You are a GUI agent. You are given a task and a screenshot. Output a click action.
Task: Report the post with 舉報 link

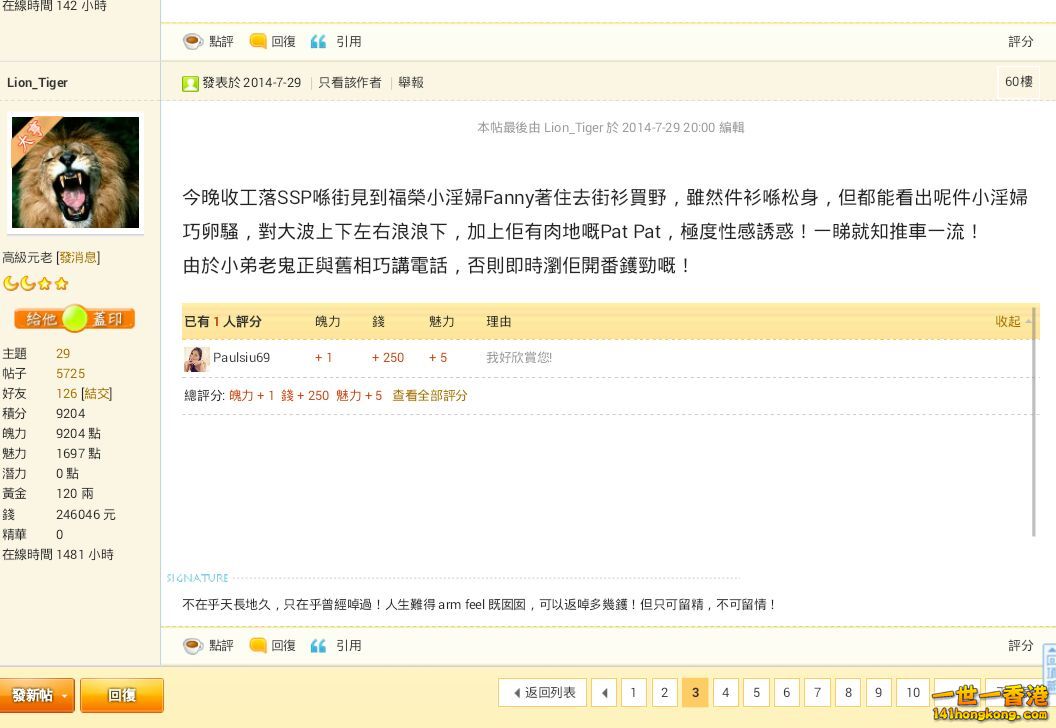(411, 83)
